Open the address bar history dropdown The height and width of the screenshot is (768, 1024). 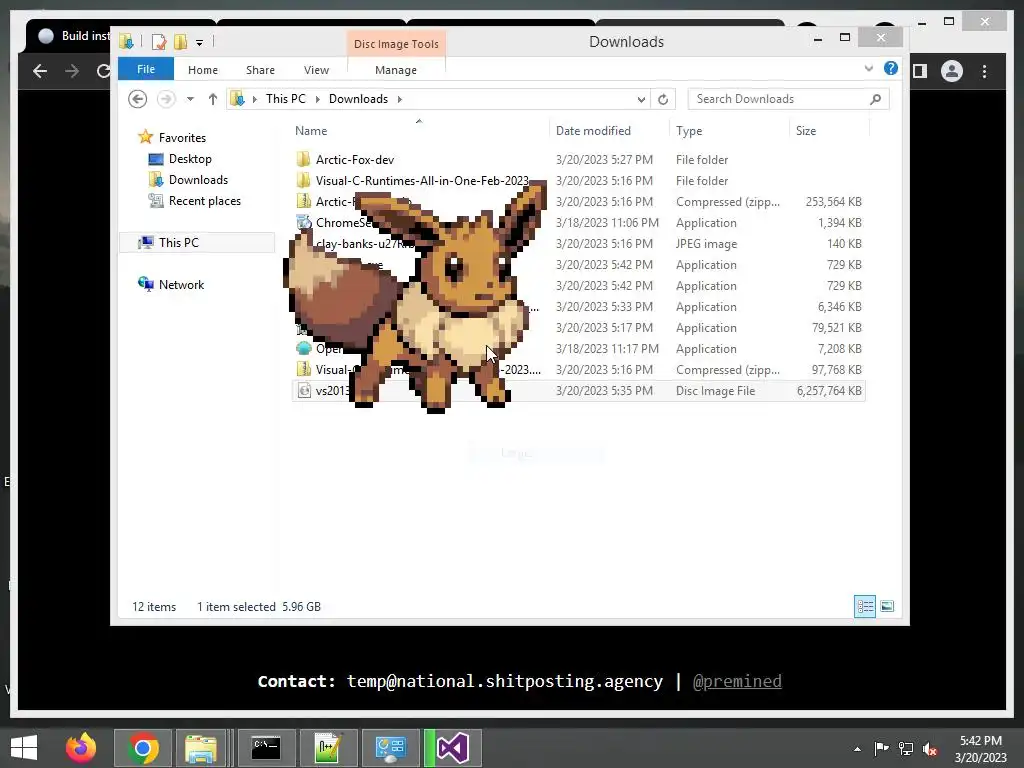point(641,99)
